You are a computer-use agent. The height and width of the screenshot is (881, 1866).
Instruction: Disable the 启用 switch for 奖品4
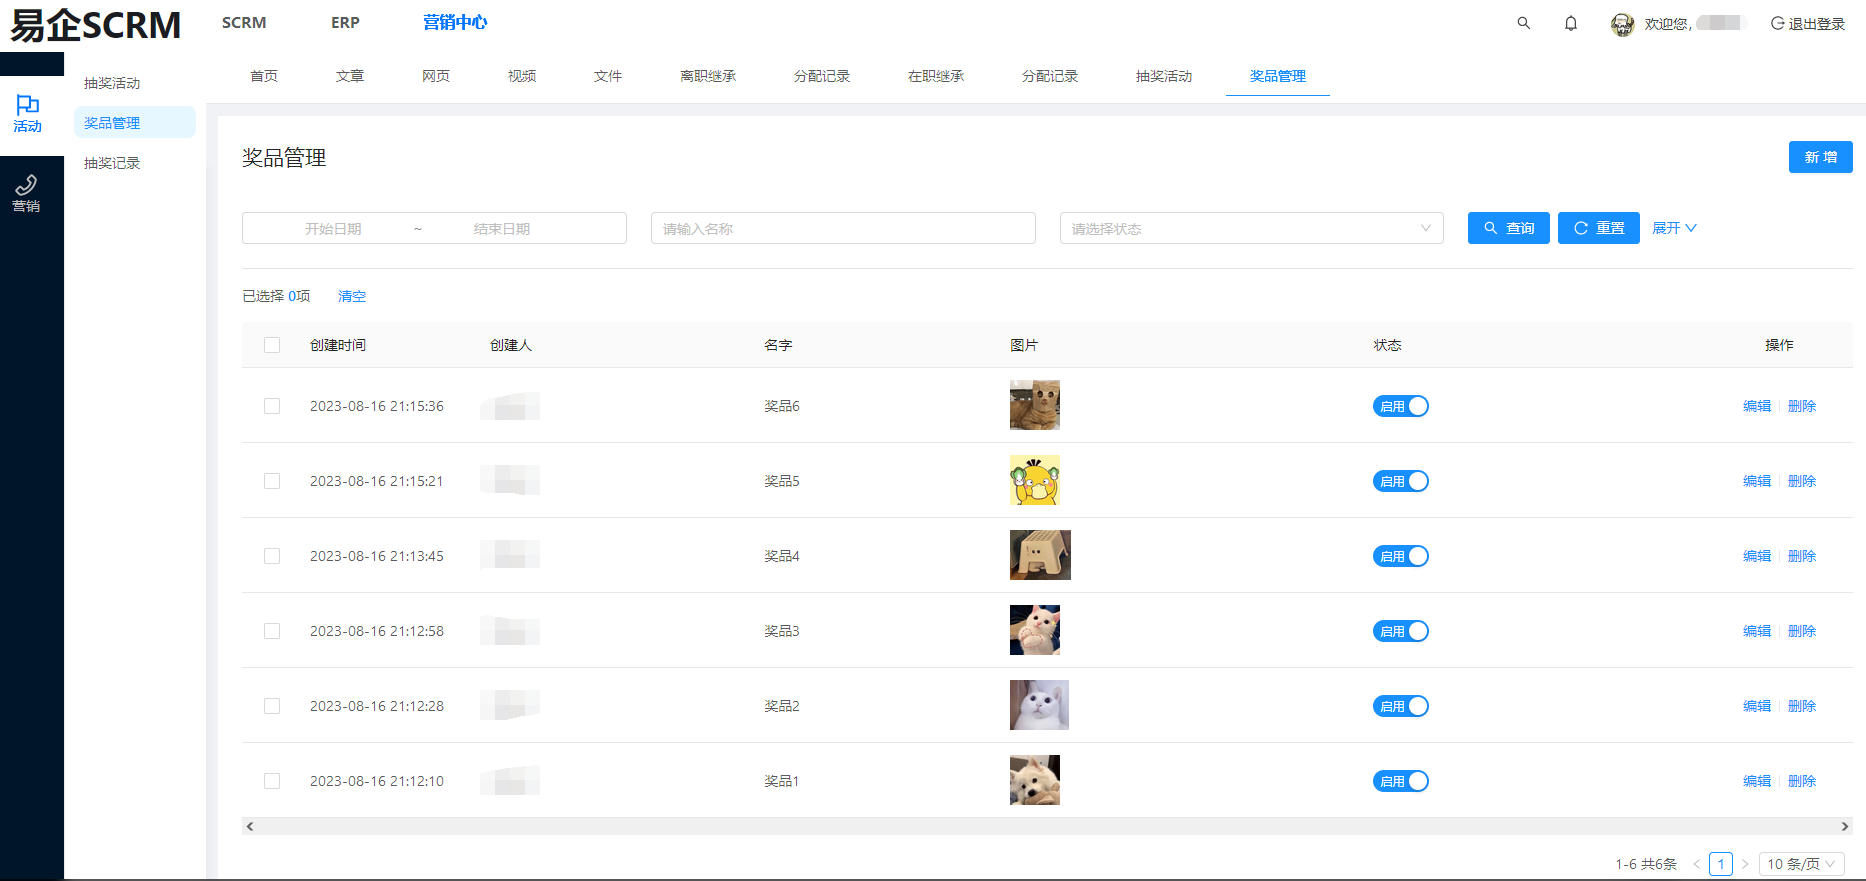point(1401,556)
